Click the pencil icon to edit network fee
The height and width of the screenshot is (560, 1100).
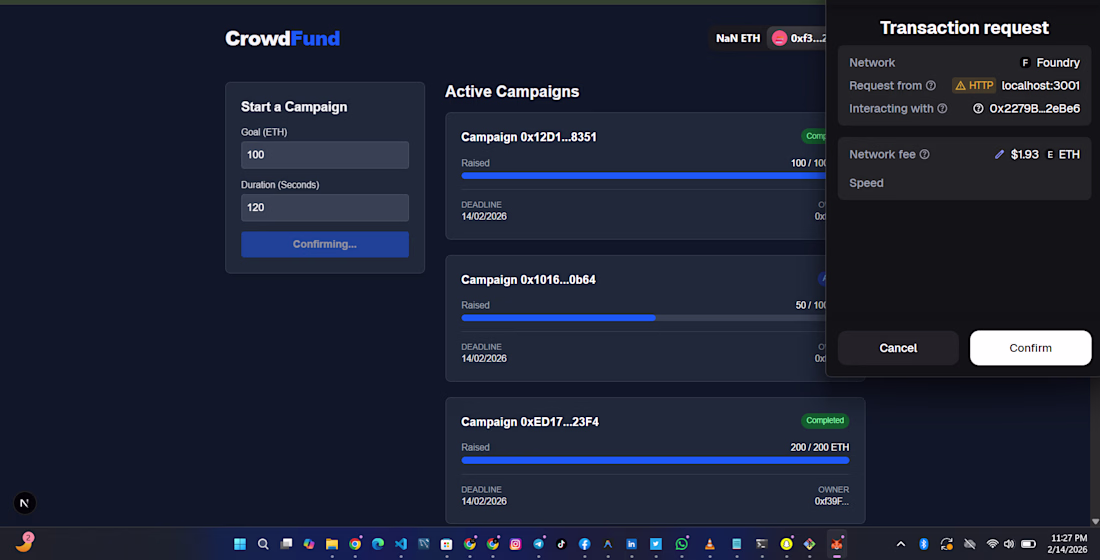tap(999, 154)
